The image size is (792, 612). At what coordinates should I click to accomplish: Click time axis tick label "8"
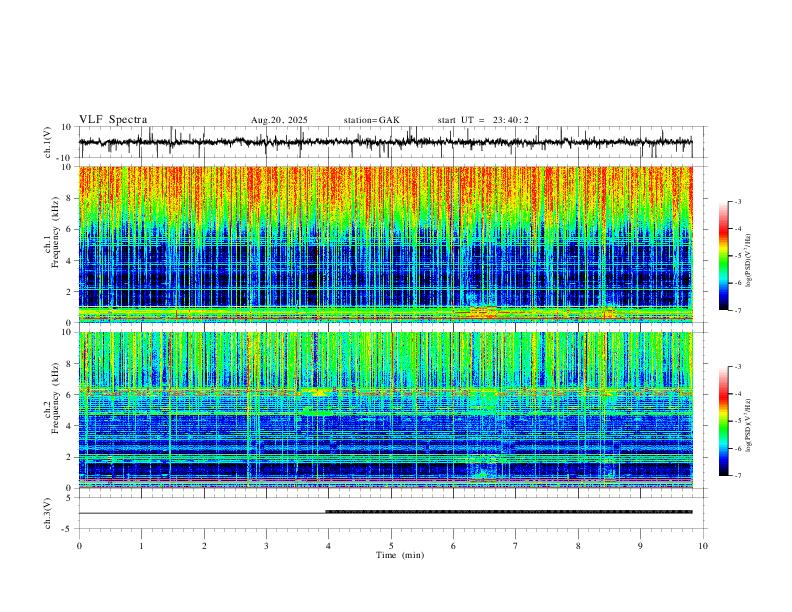(578, 546)
